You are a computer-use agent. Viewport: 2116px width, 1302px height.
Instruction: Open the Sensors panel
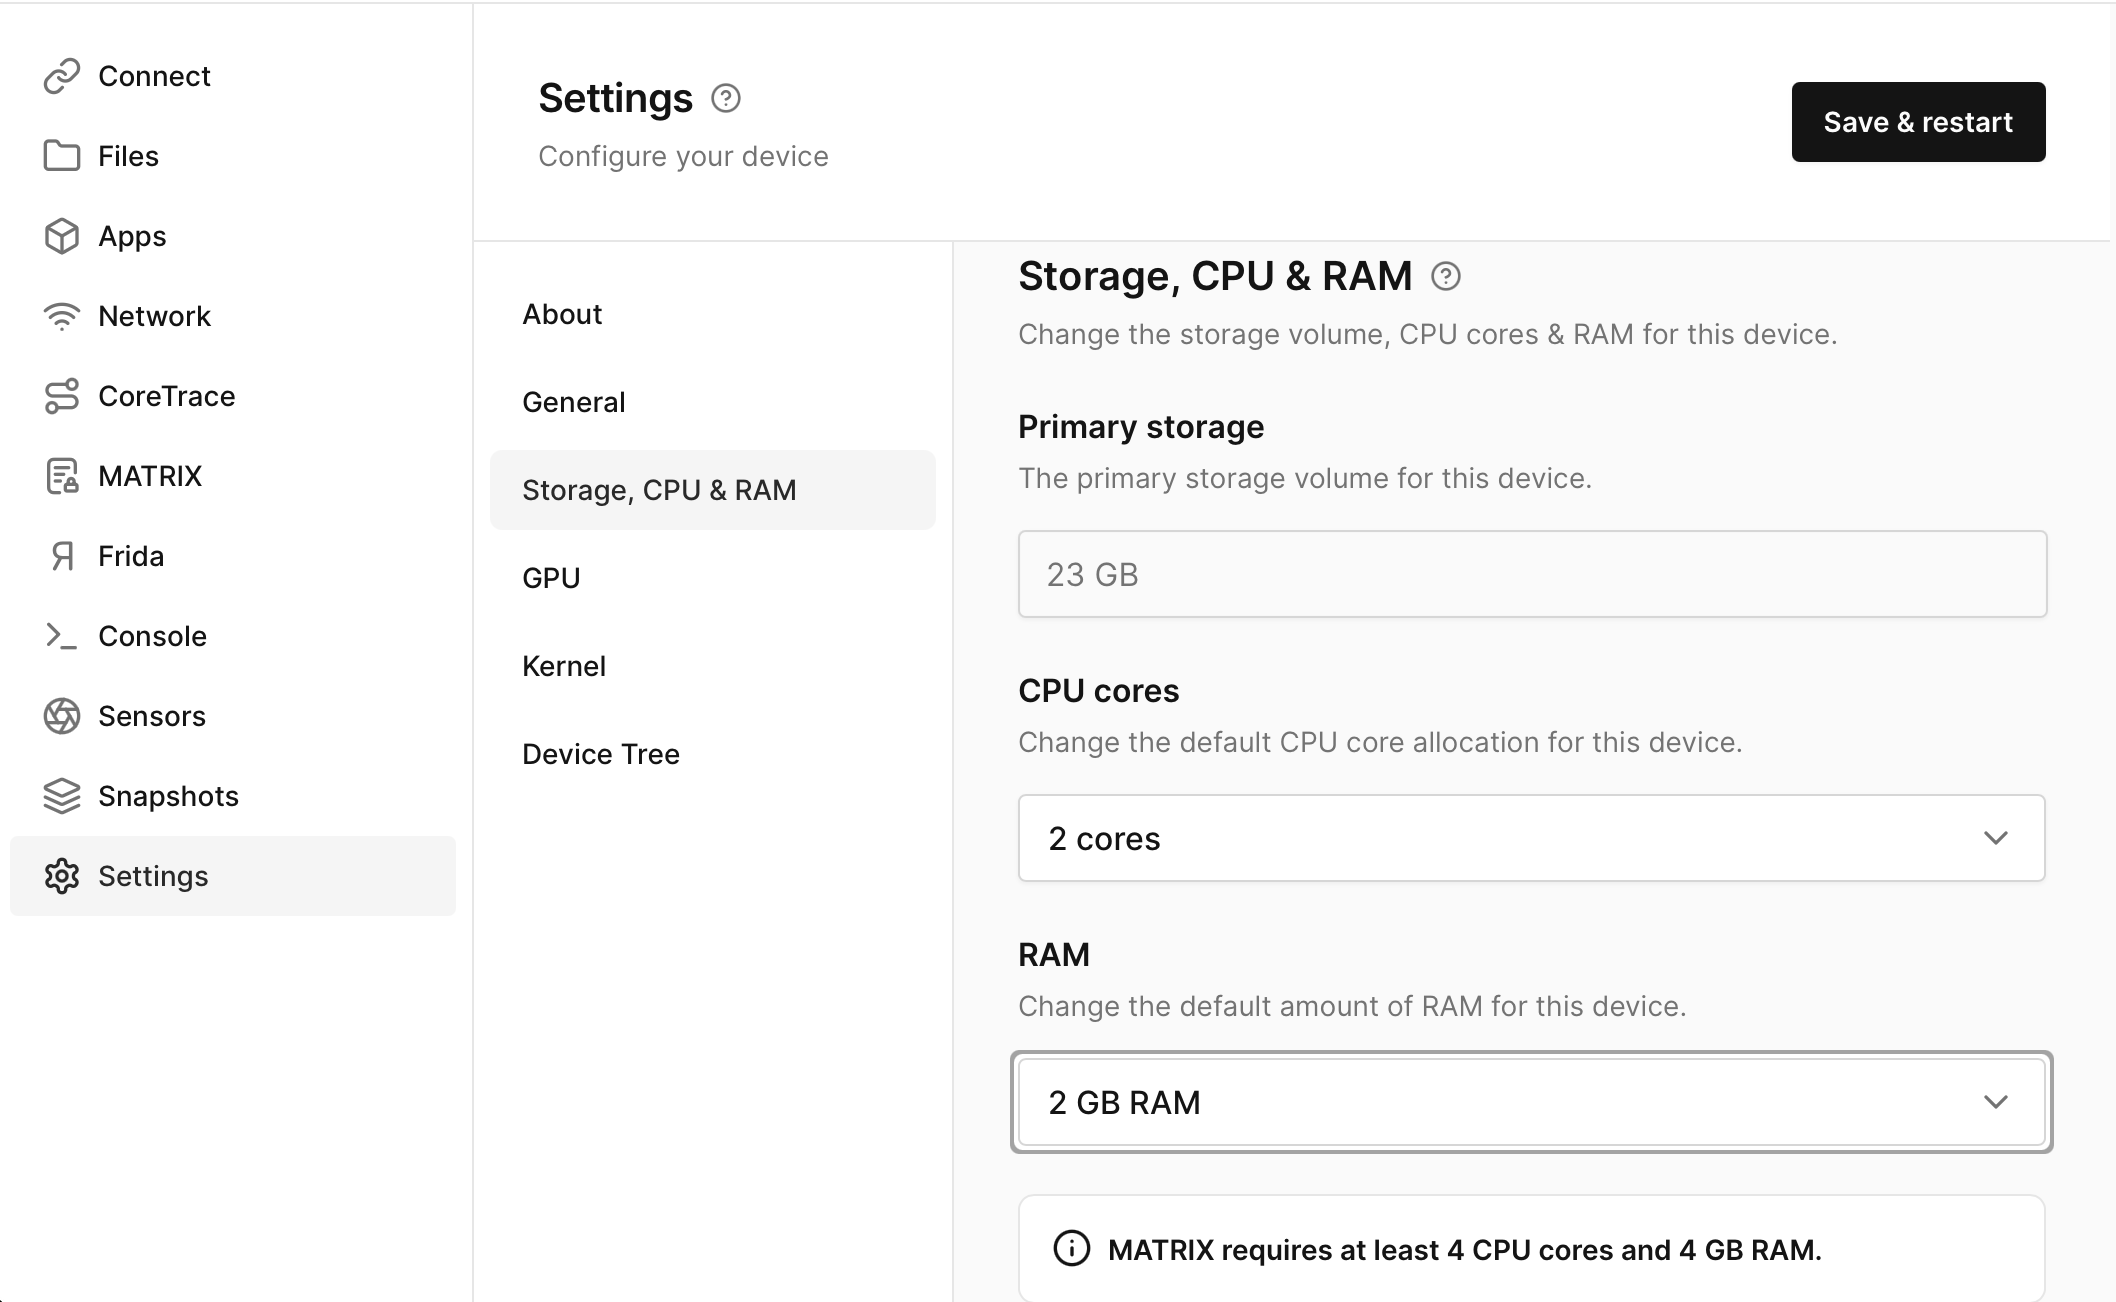click(151, 716)
